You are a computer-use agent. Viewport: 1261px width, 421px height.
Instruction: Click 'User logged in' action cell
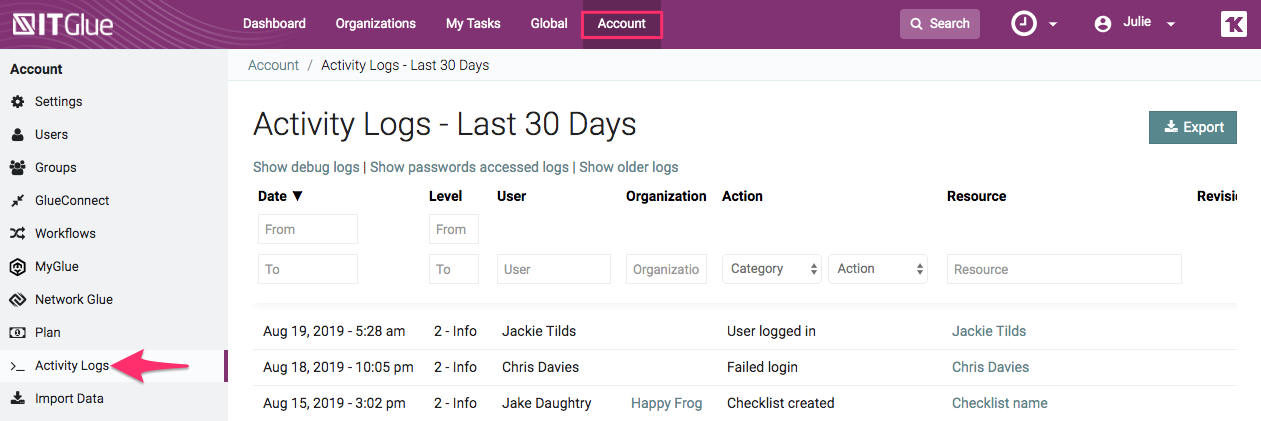(773, 331)
